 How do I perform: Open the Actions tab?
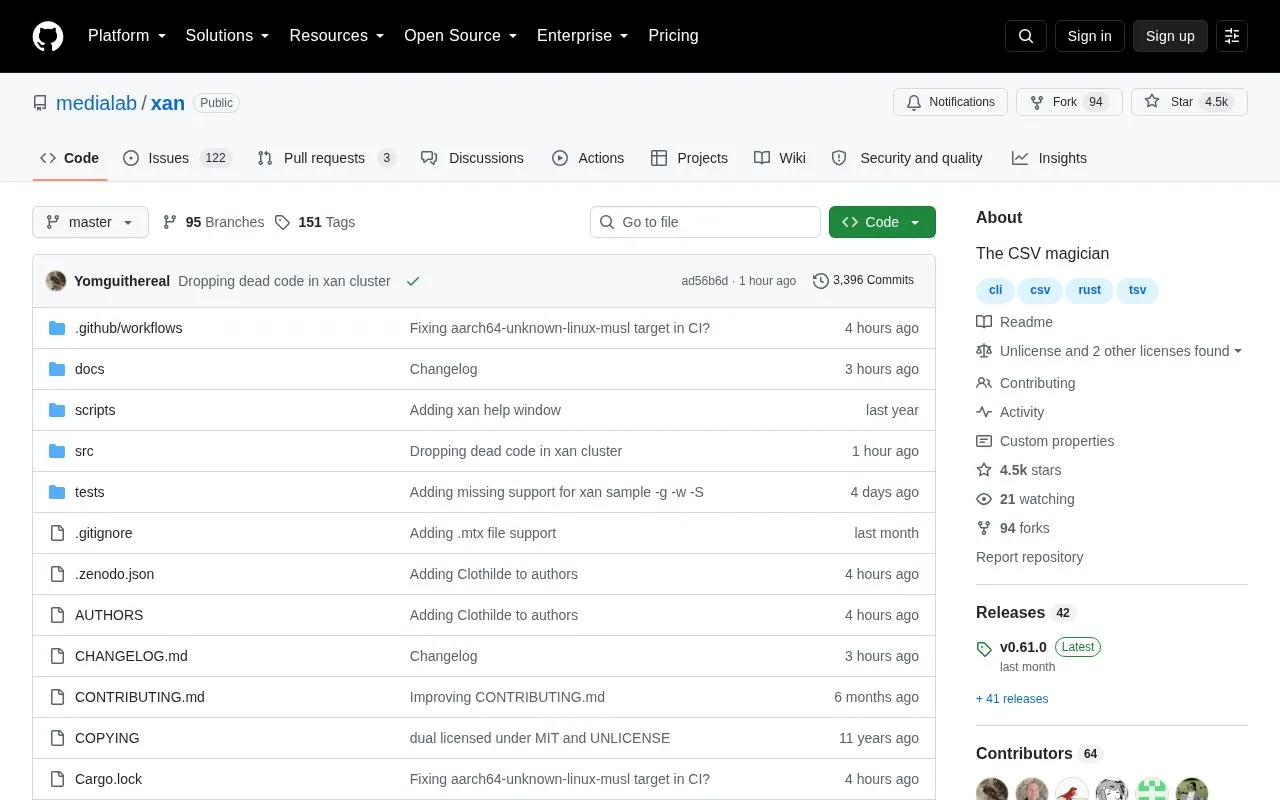point(588,158)
